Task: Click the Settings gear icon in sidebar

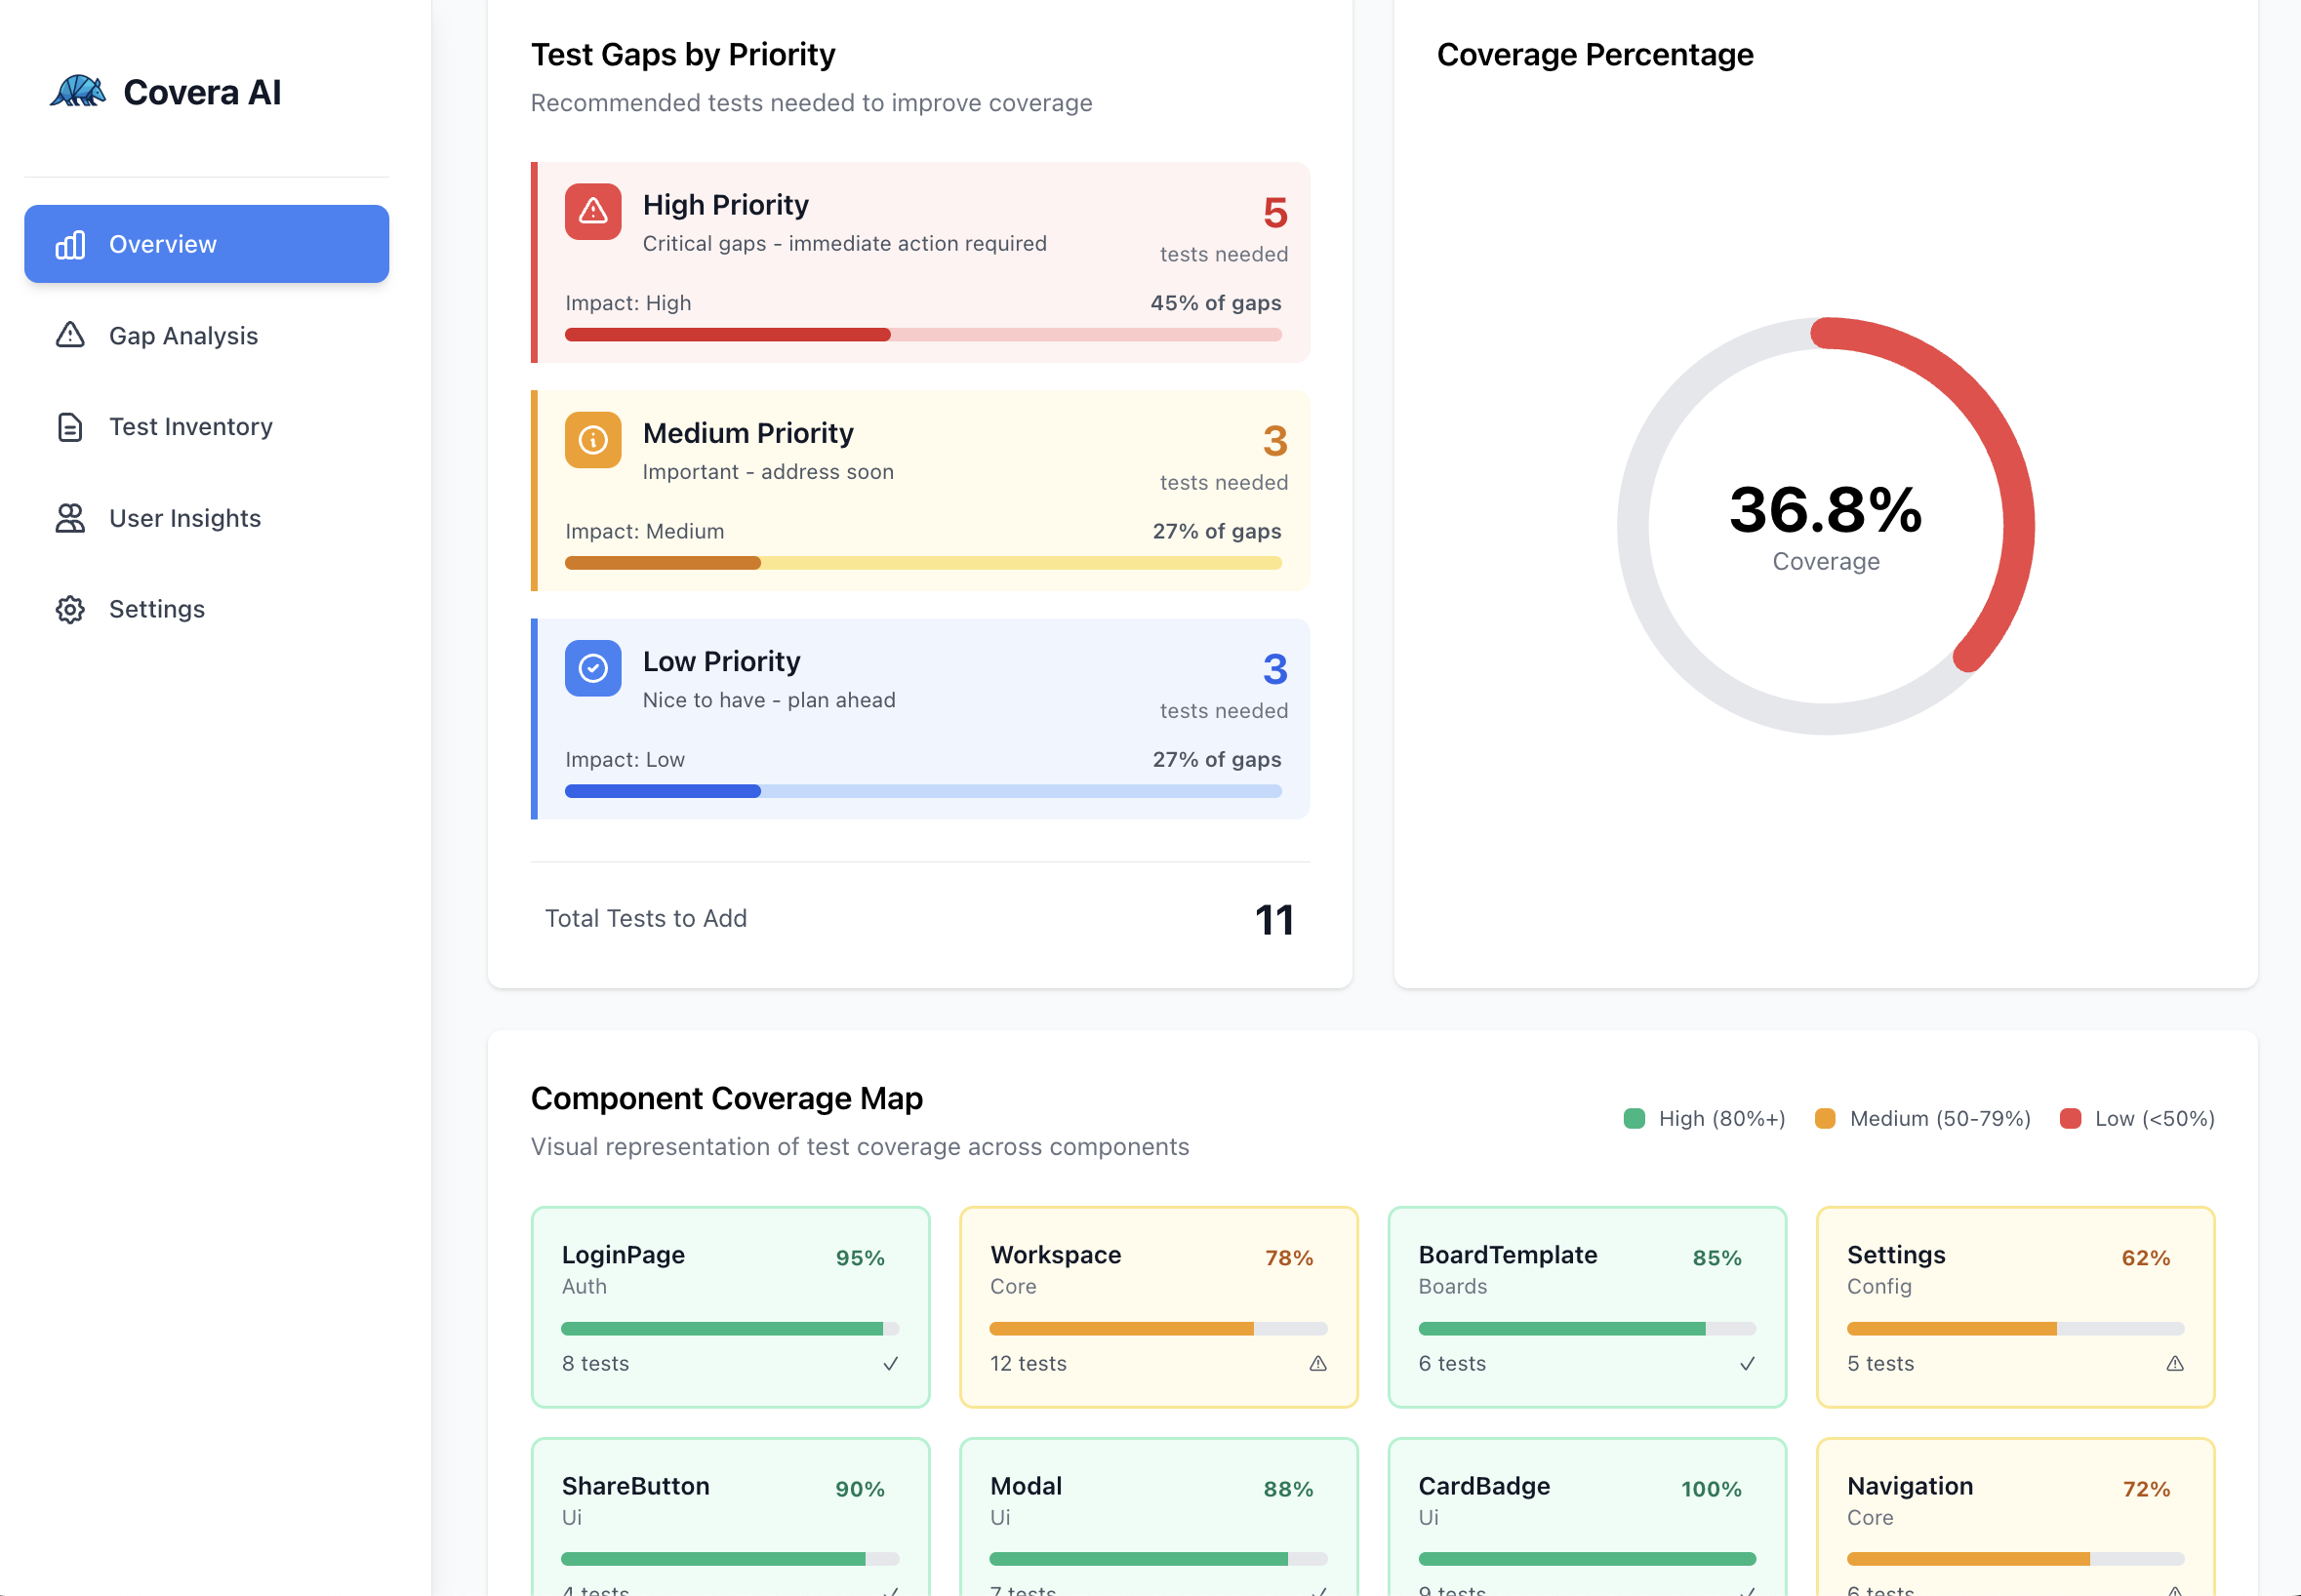Action: point(69,609)
